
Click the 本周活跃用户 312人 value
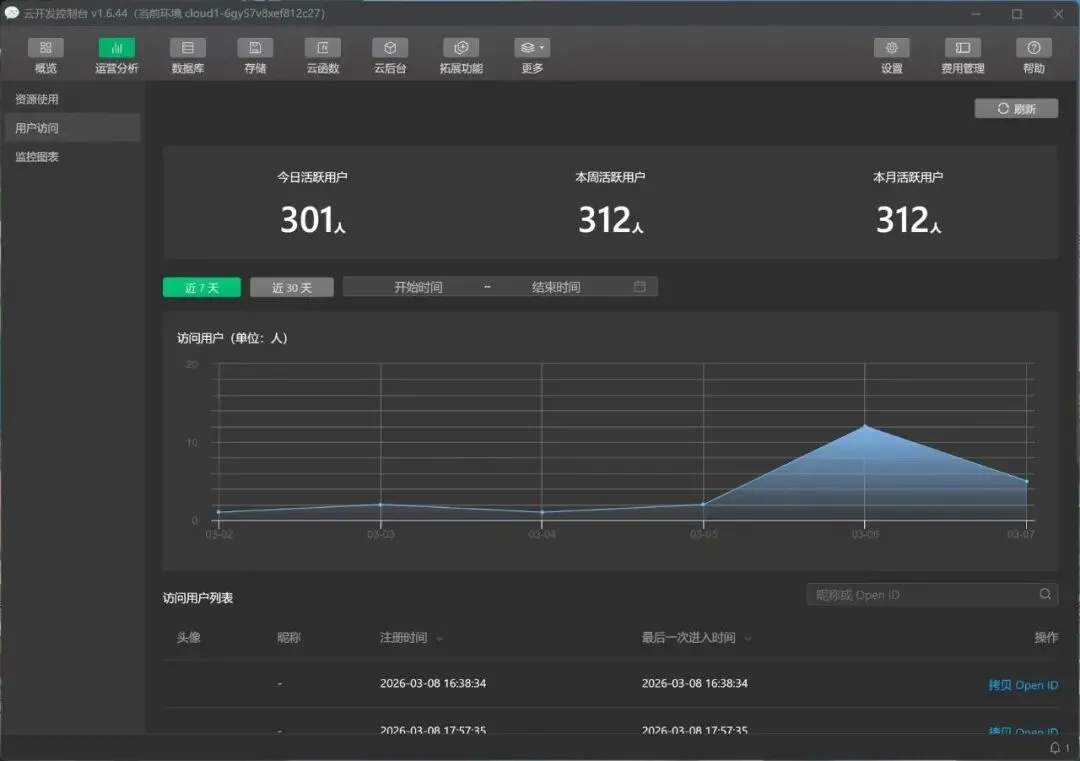click(610, 220)
